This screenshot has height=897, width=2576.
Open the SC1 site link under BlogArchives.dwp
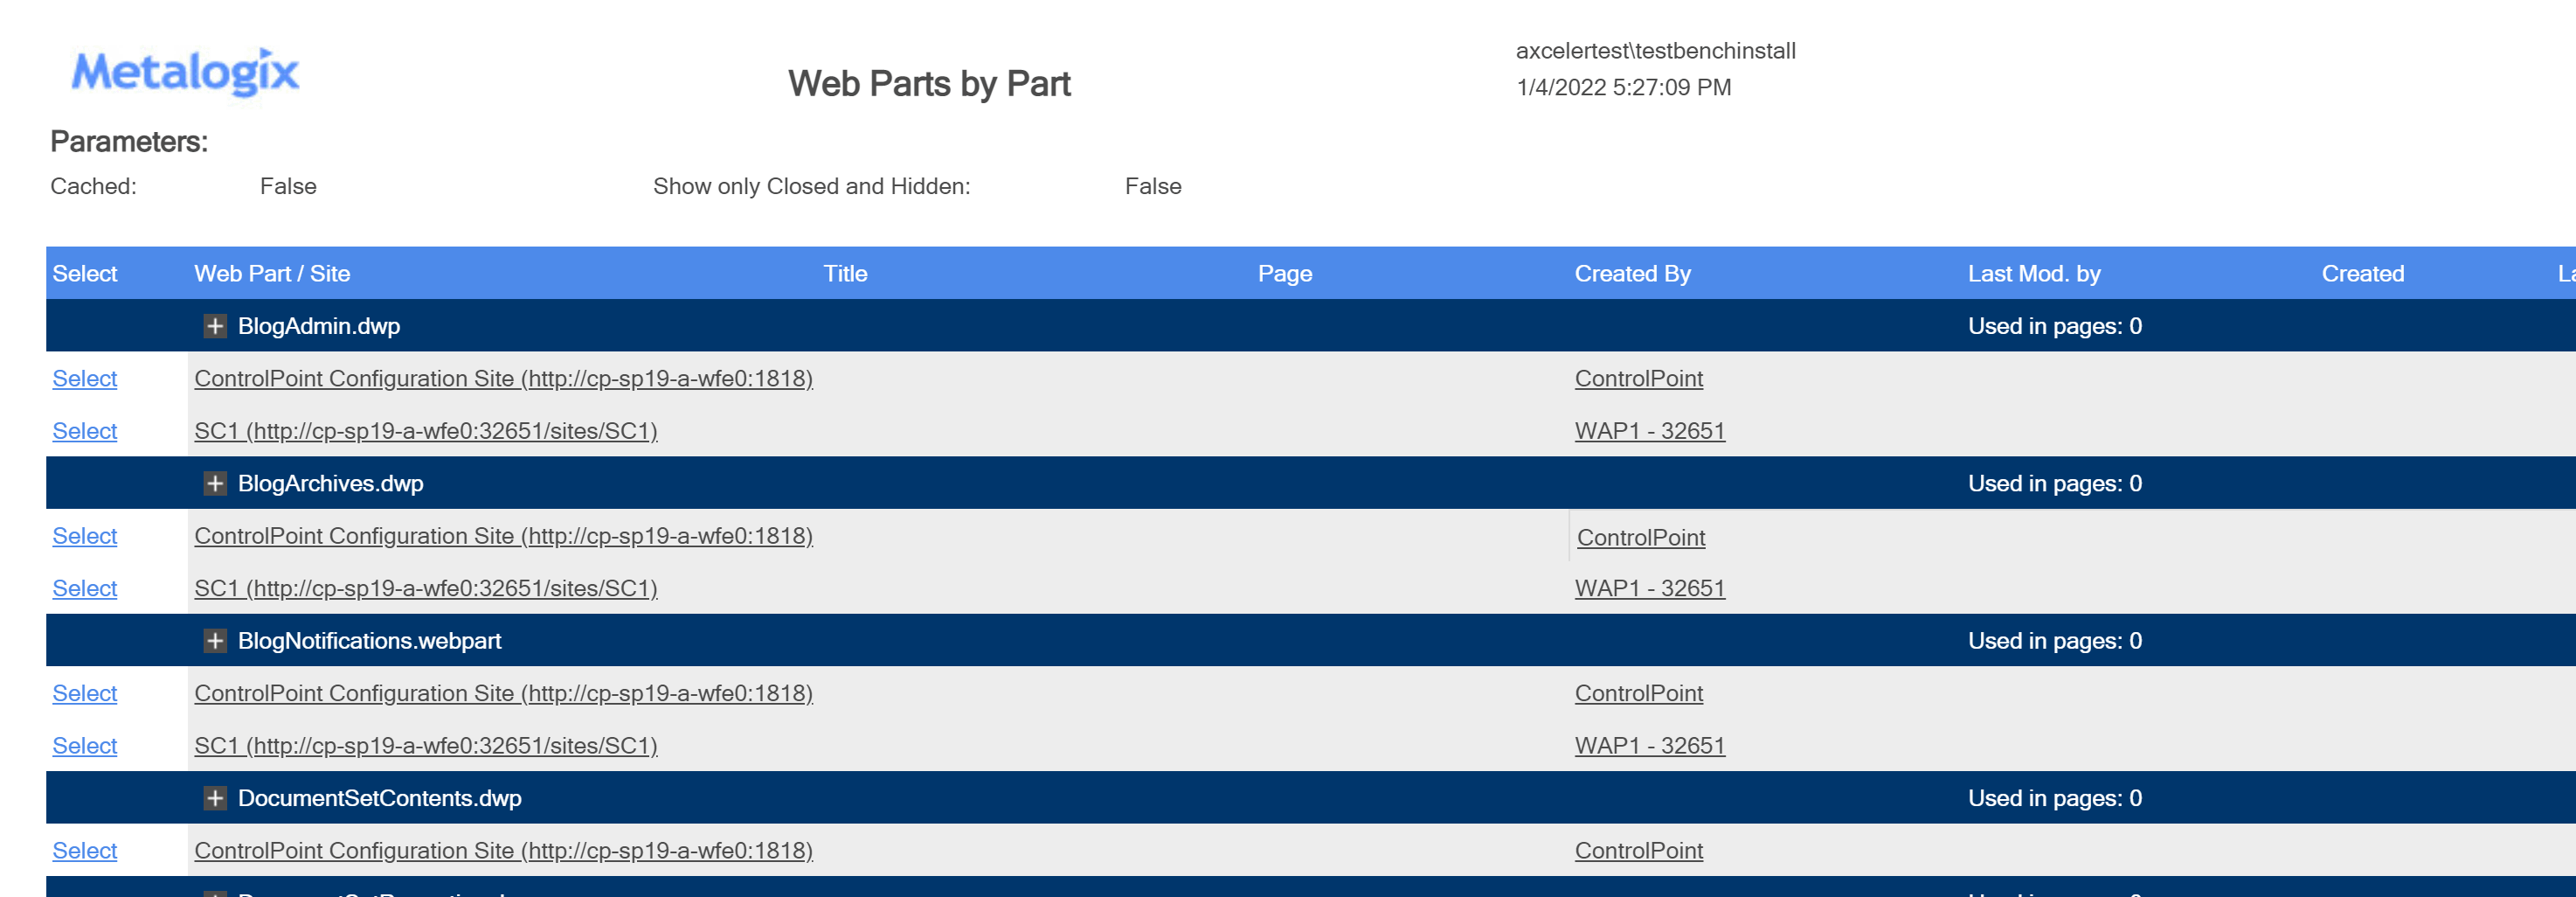[x=426, y=588]
